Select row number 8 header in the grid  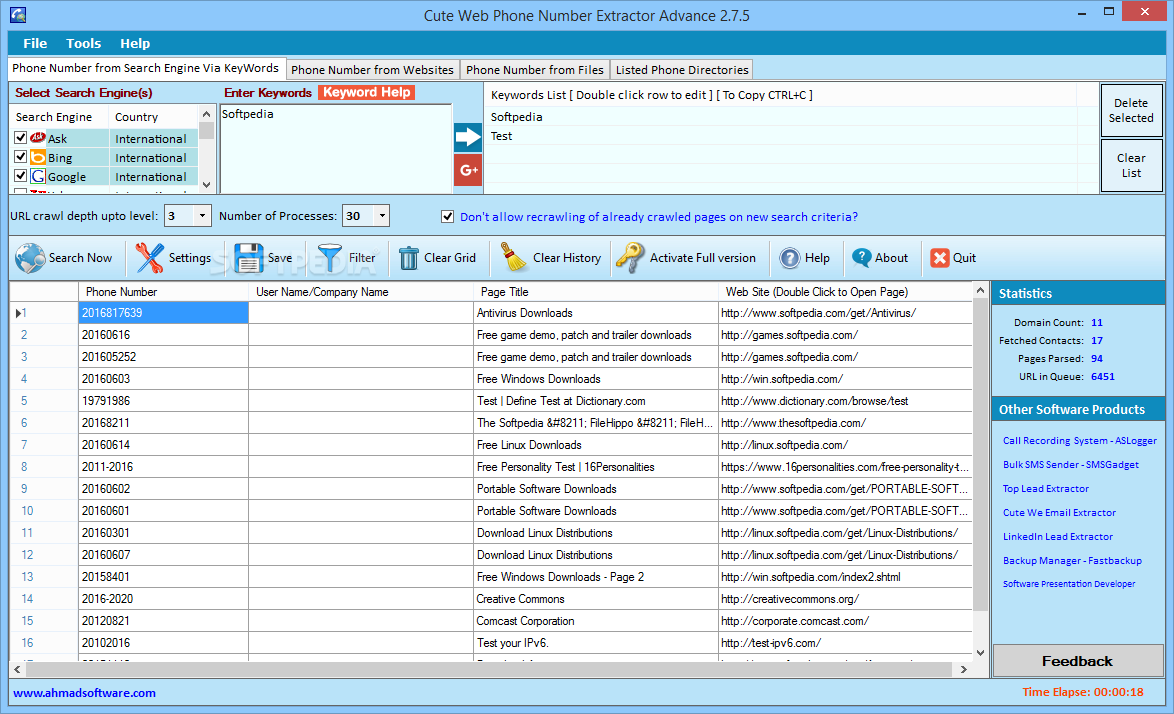[43, 467]
